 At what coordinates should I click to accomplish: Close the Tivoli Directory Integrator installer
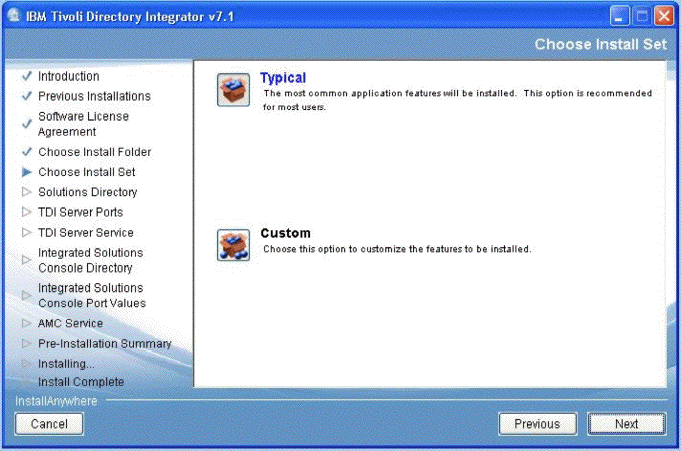[664, 17]
